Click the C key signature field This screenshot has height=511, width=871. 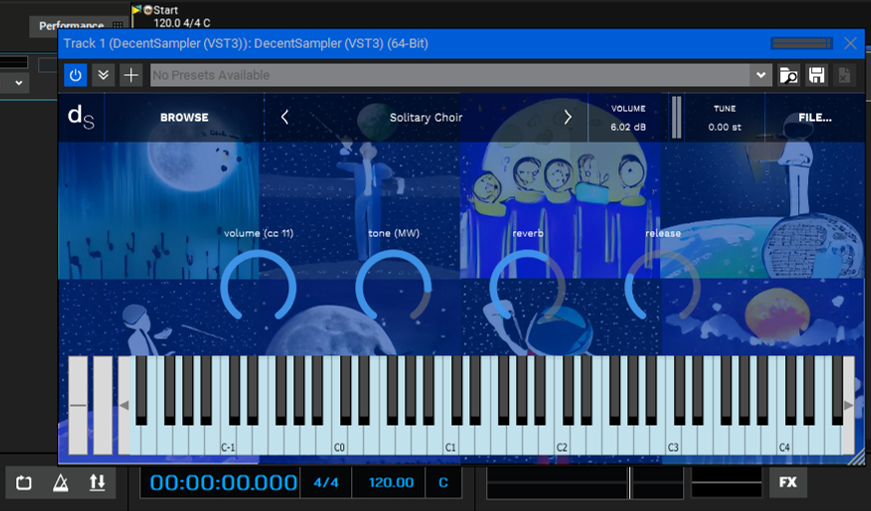click(443, 483)
